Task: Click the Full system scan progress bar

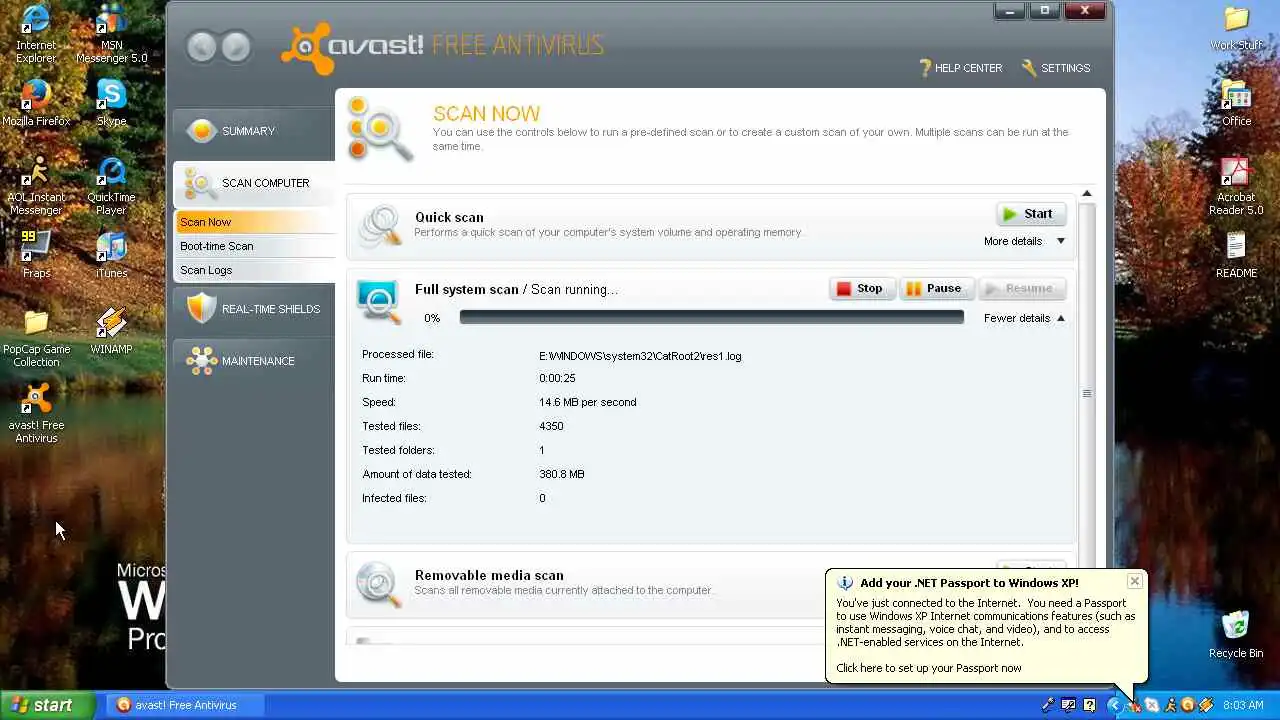Action: tap(711, 317)
